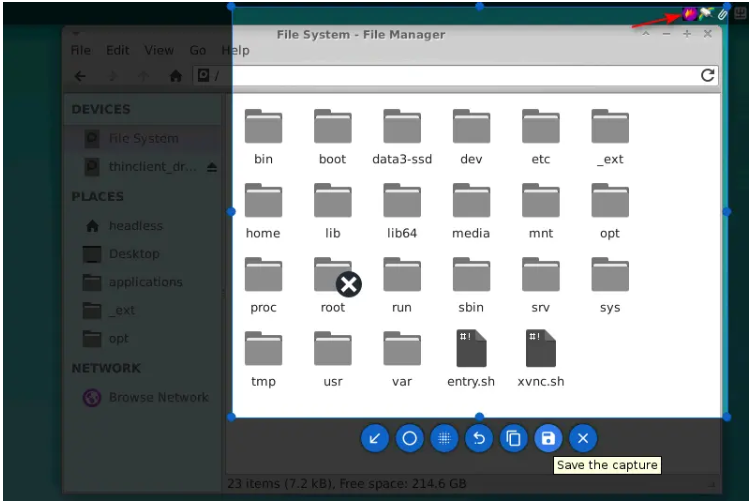Select the circle drawing tool
Screen dimensions: 751x502
coord(409,438)
